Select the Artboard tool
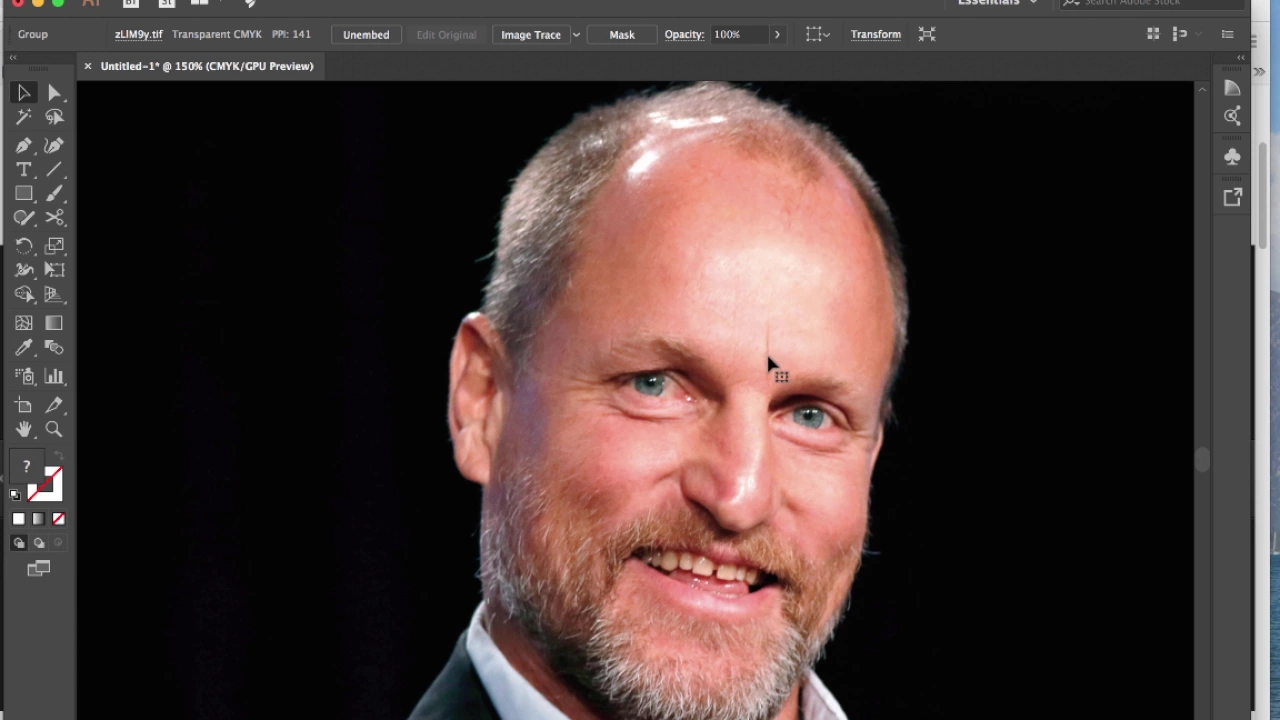Screen dimensions: 1280x720 pyautogui.click(x=24, y=405)
